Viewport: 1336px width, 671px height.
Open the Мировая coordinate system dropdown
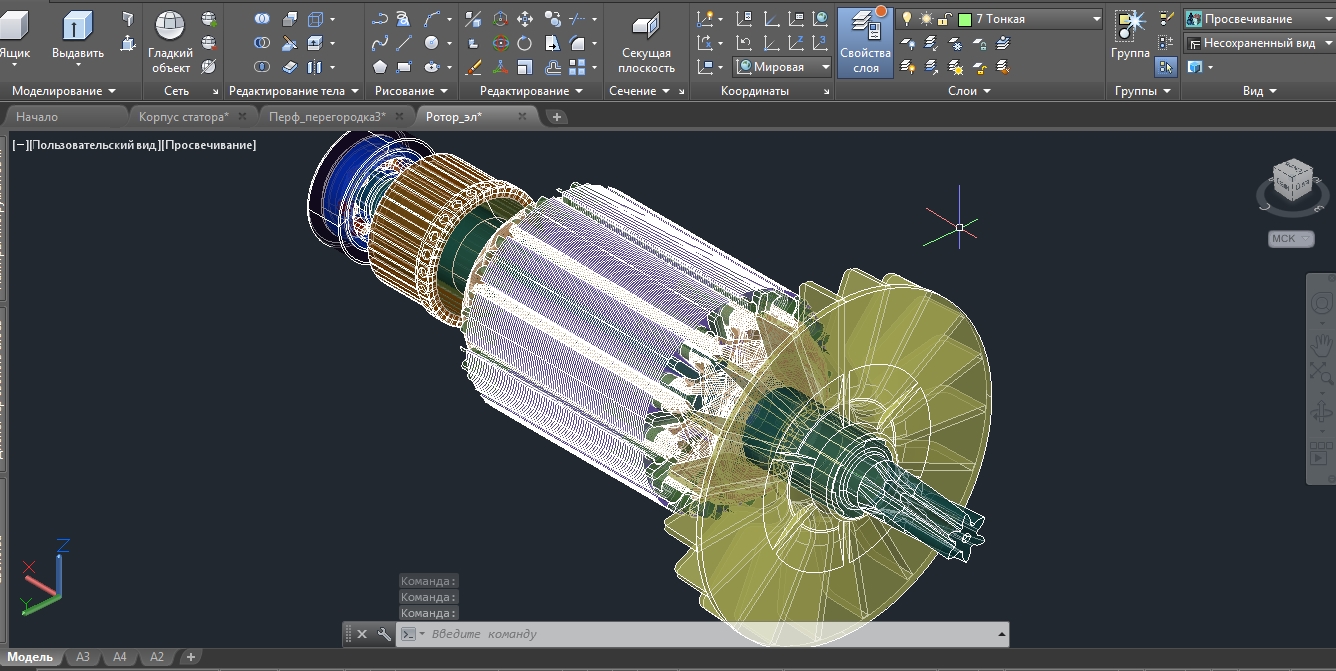(x=782, y=67)
